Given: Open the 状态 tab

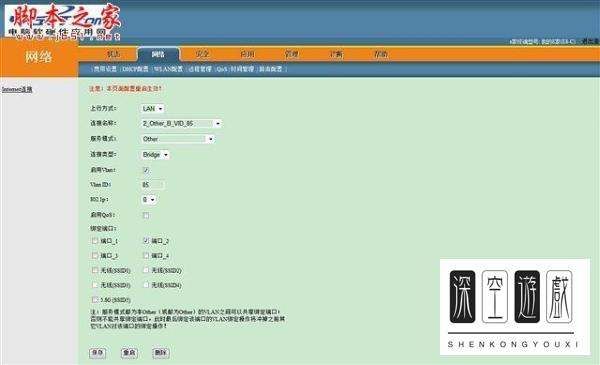Looking at the screenshot, I should coord(114,54).
